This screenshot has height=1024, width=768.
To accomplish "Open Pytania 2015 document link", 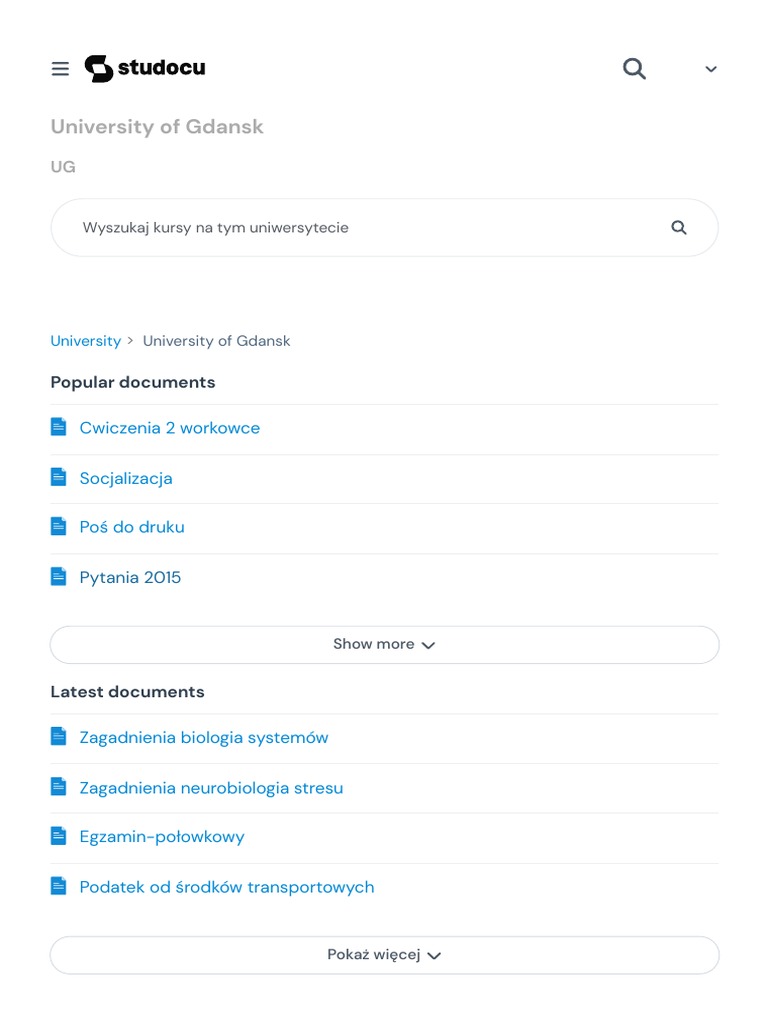I will [x=130, y=577].
